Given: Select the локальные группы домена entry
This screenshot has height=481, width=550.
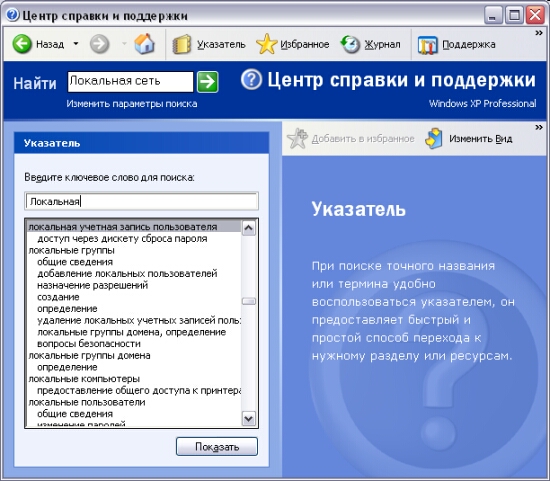Looking at the screenshot, I should coord(89,355).
